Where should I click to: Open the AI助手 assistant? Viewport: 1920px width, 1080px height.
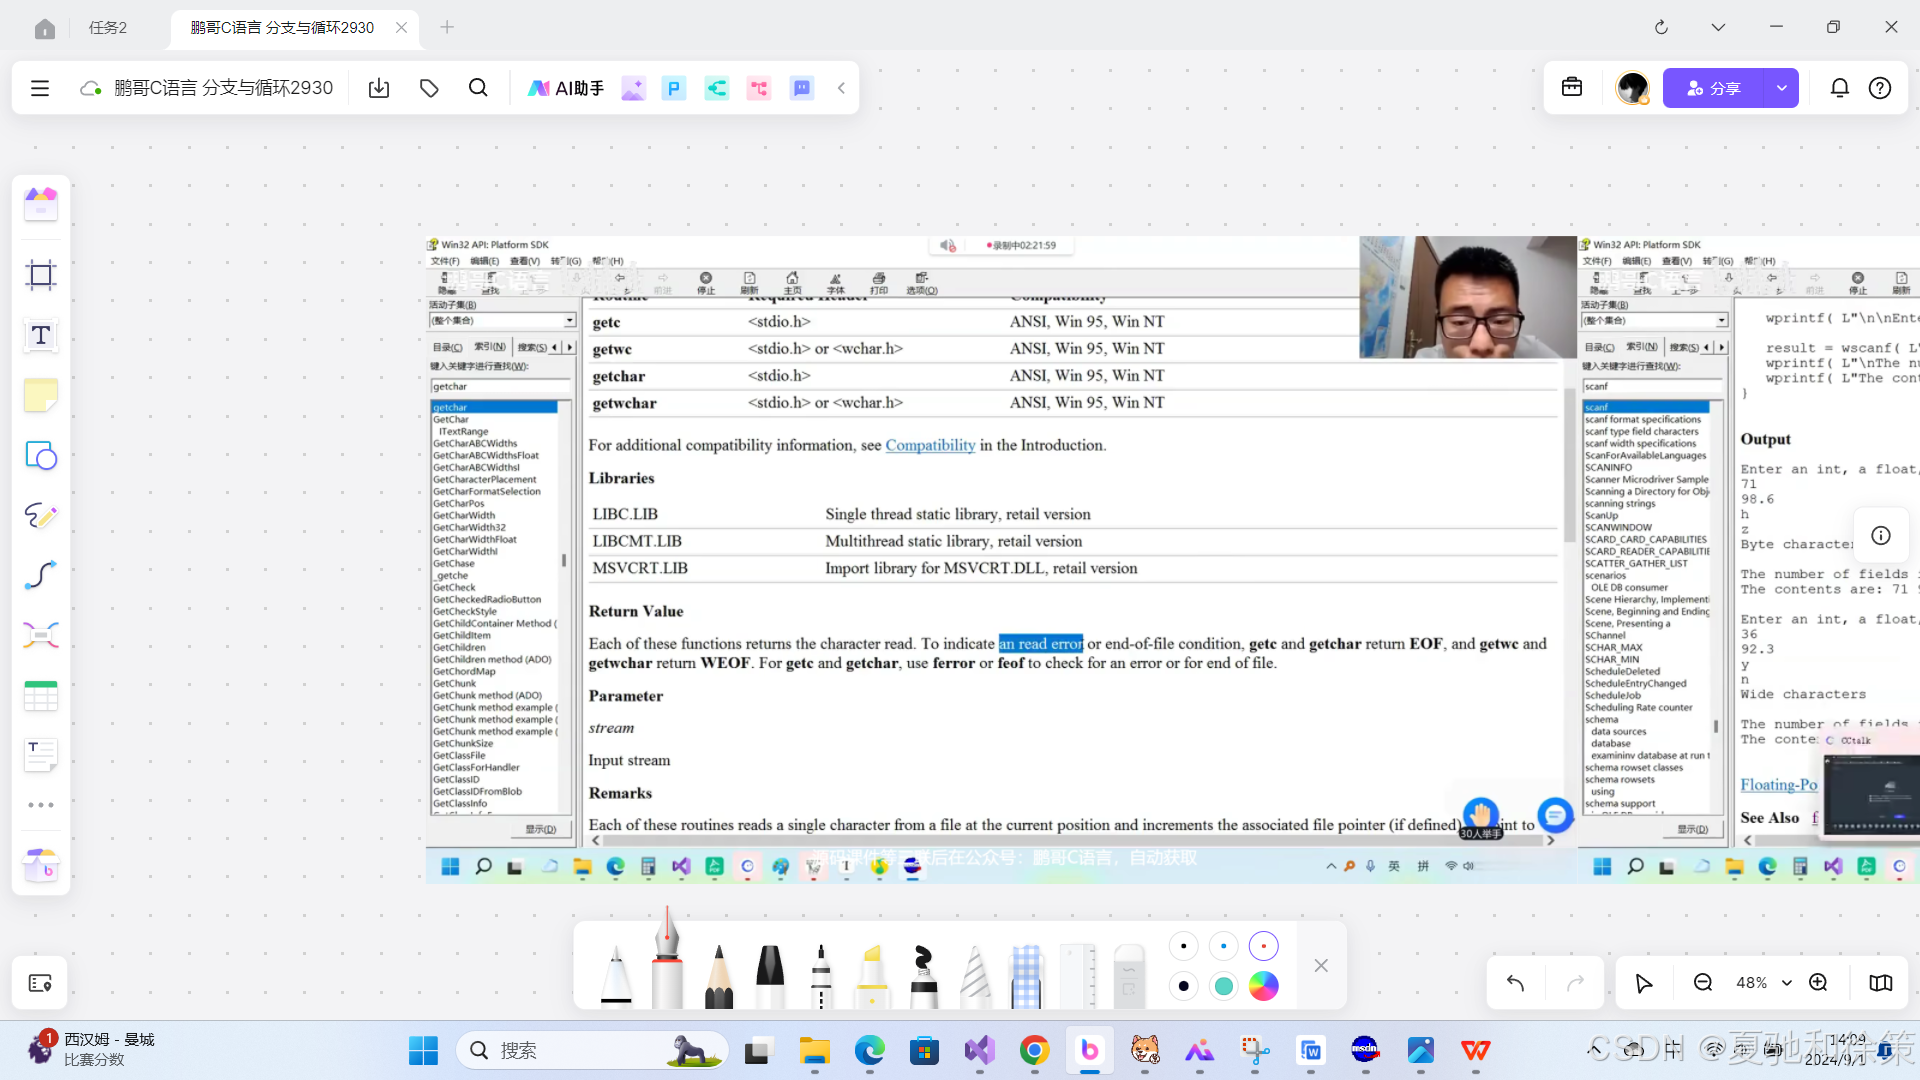coord(566,88)
